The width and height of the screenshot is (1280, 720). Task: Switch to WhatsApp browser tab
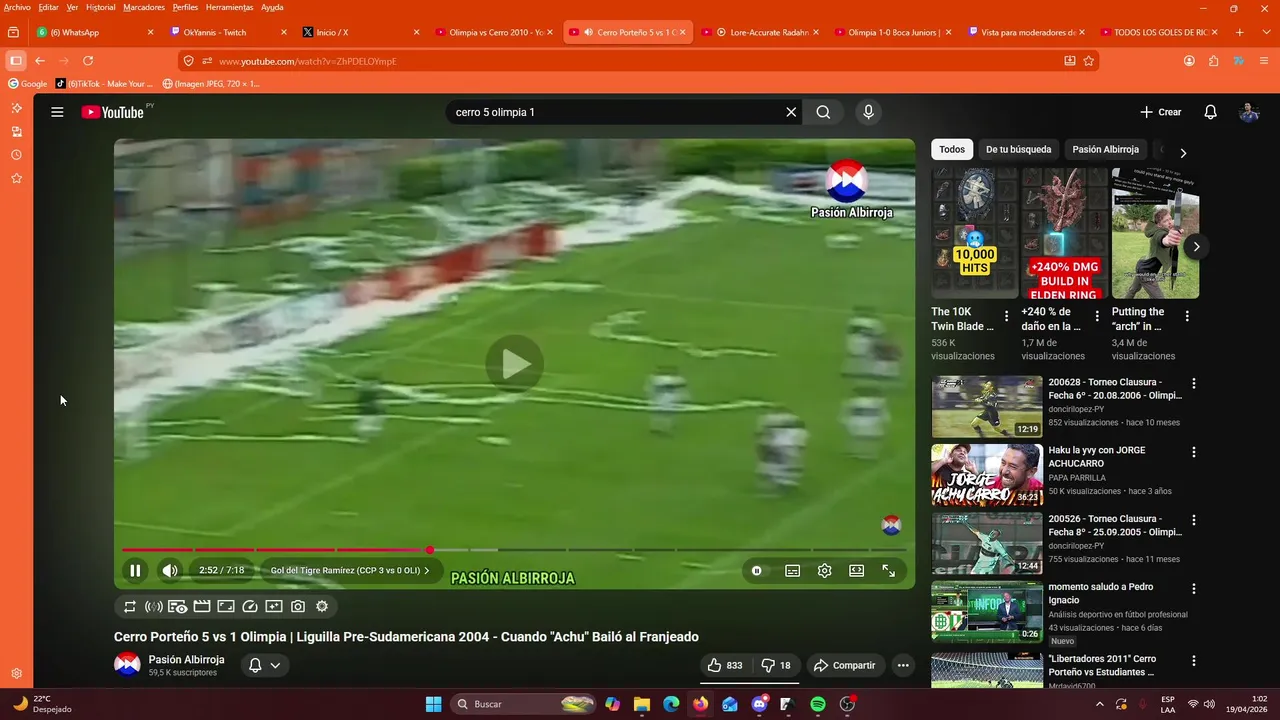(95, 32)
